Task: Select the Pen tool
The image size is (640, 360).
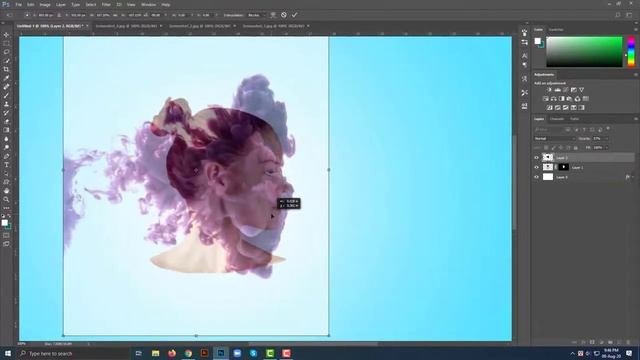Action: tap(6, 156)
